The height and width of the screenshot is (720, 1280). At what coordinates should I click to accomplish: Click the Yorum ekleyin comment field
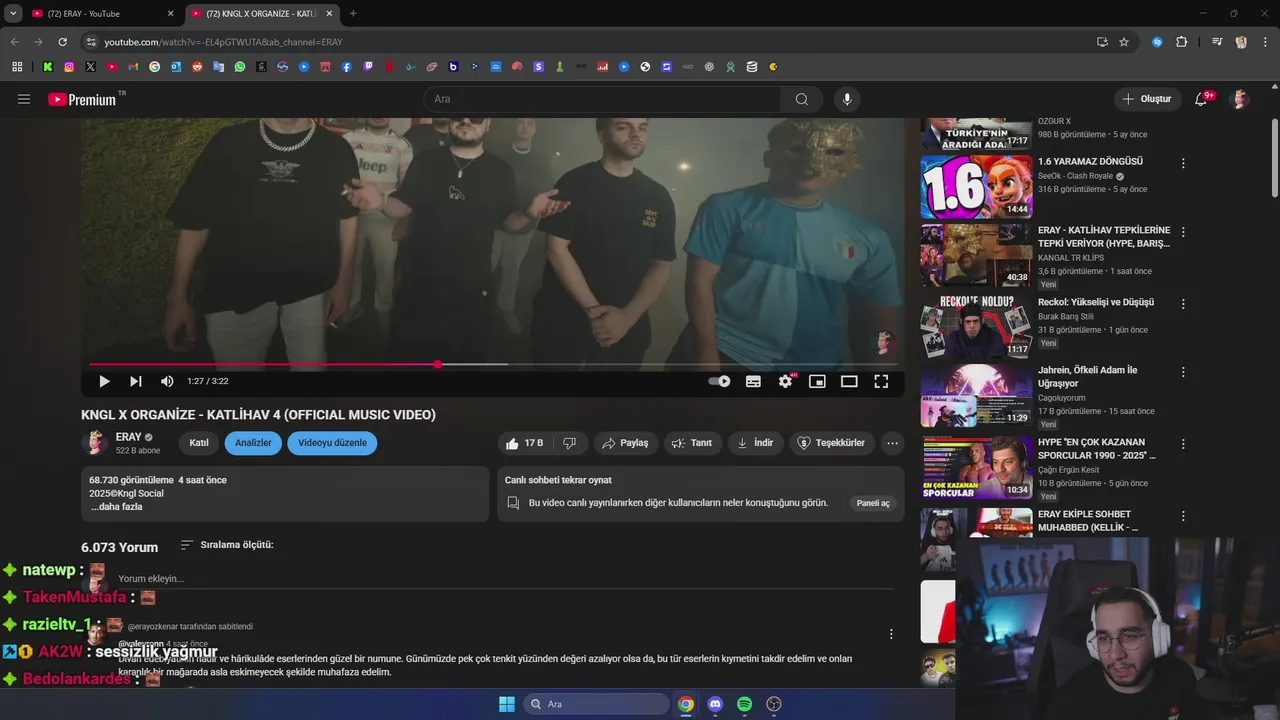505,578
